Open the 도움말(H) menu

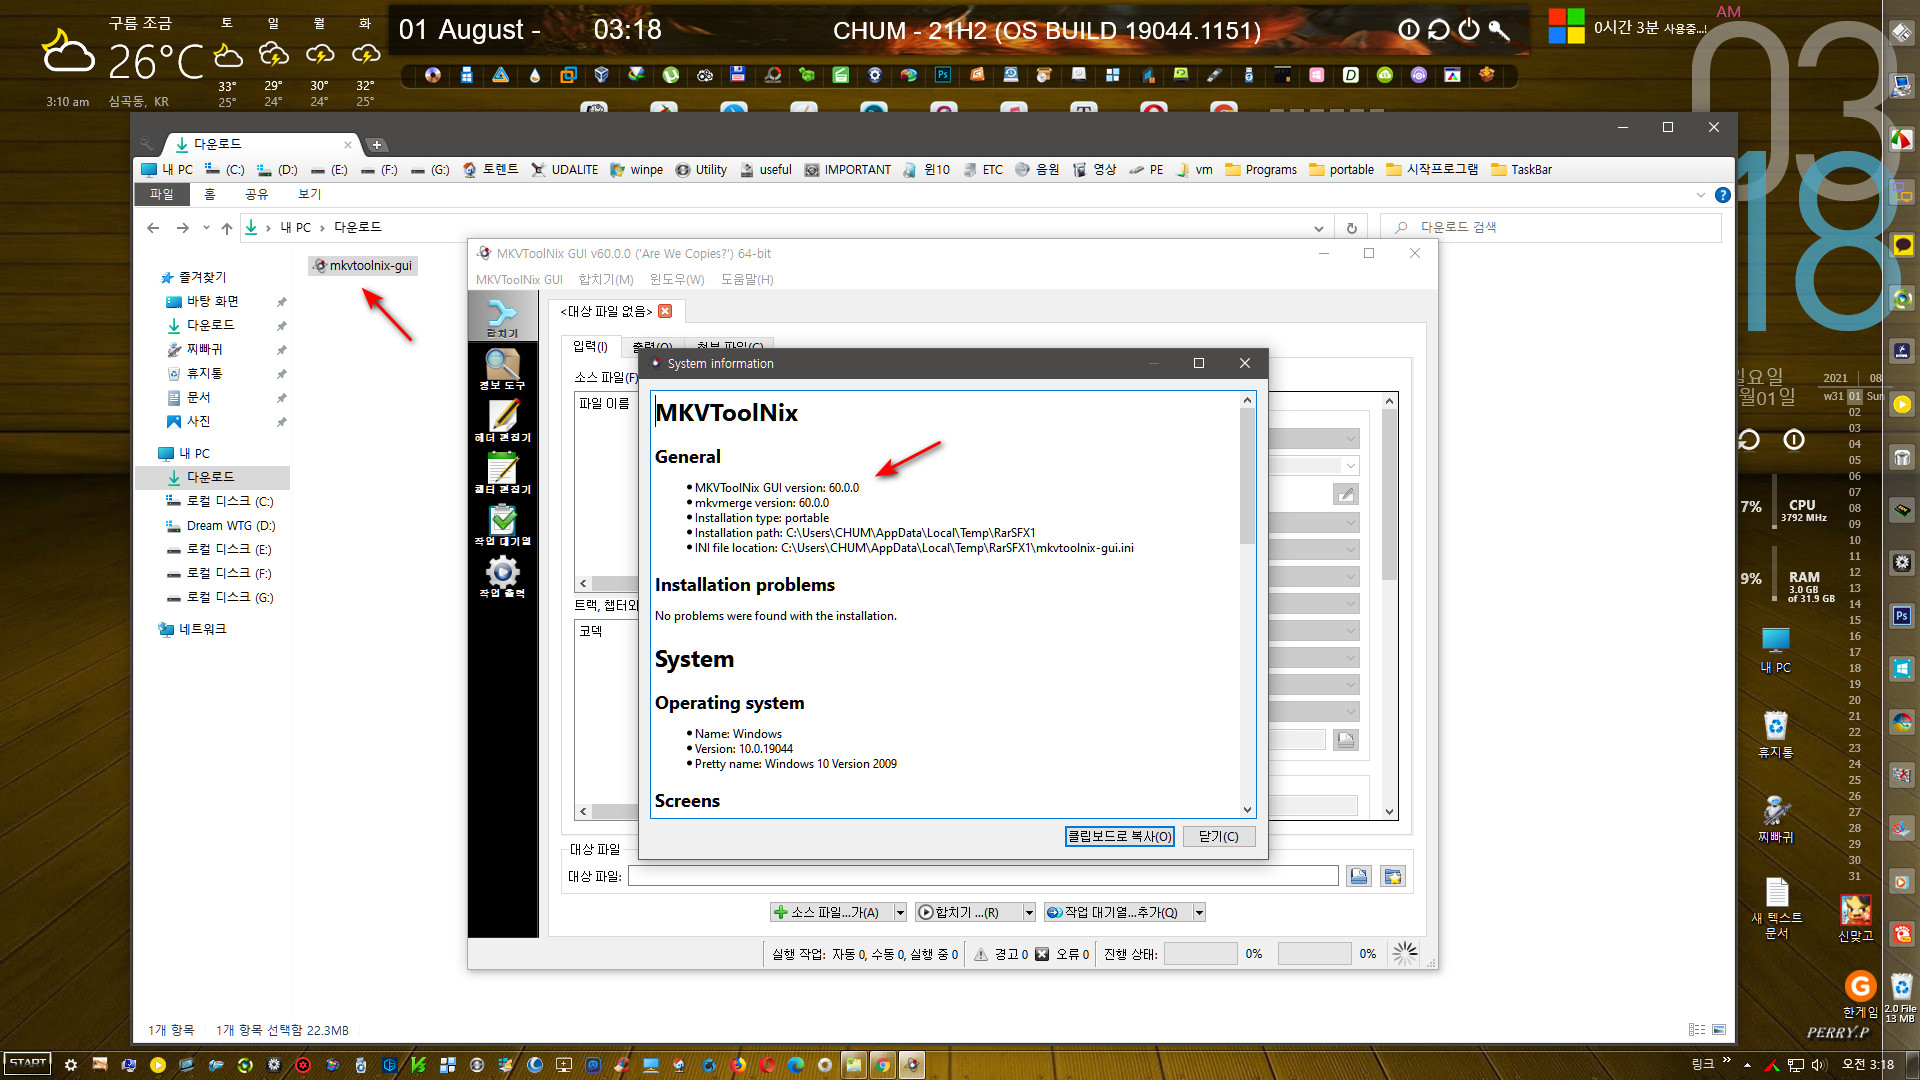point(747,279)
